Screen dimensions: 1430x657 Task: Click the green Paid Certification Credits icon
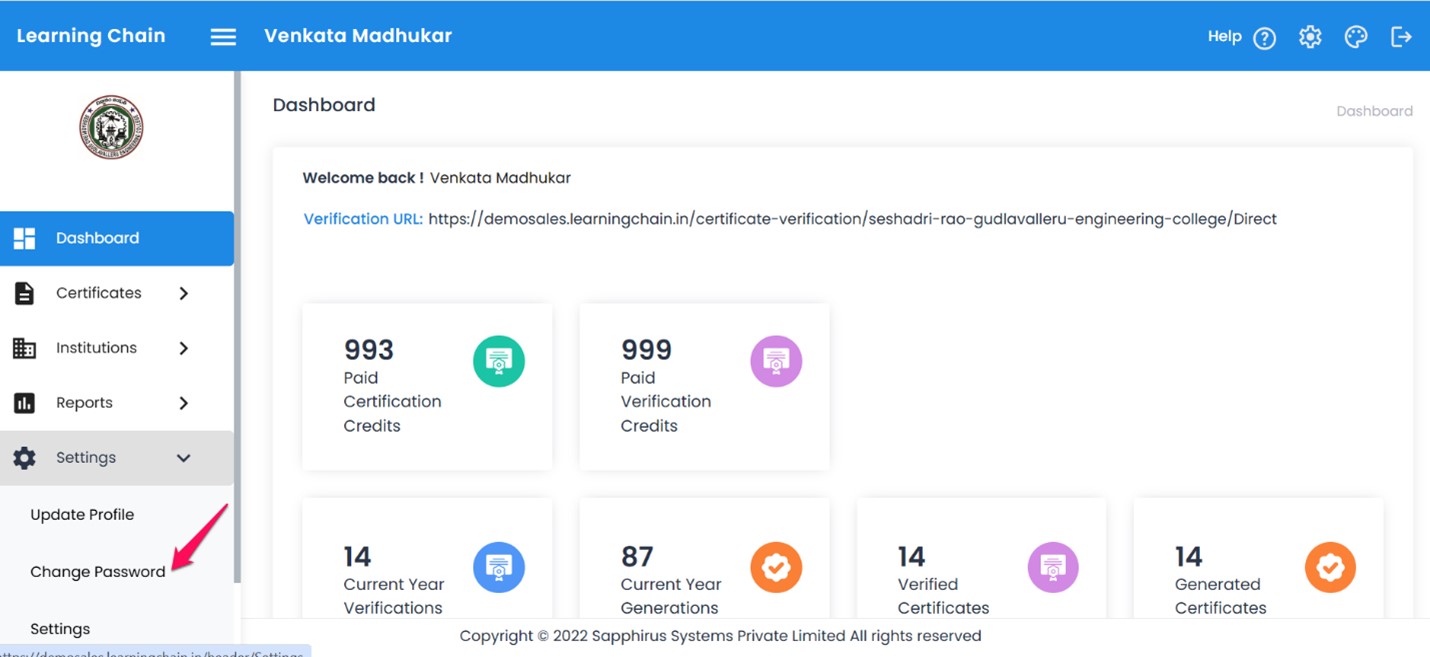point(498,361)
